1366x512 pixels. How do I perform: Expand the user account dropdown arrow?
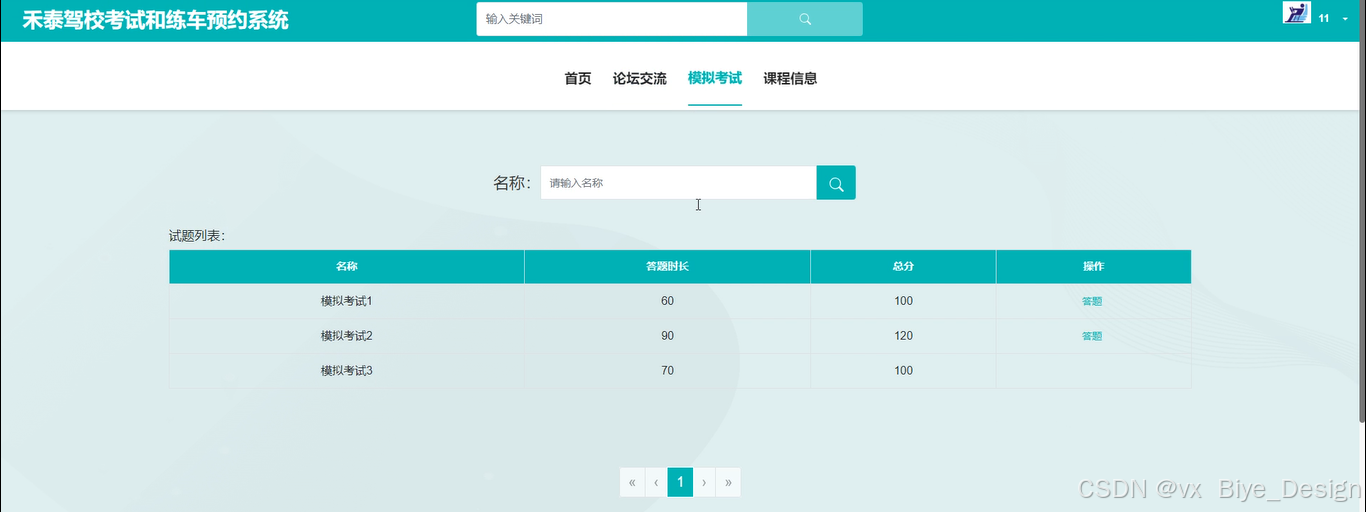(x=1345, y=19)
